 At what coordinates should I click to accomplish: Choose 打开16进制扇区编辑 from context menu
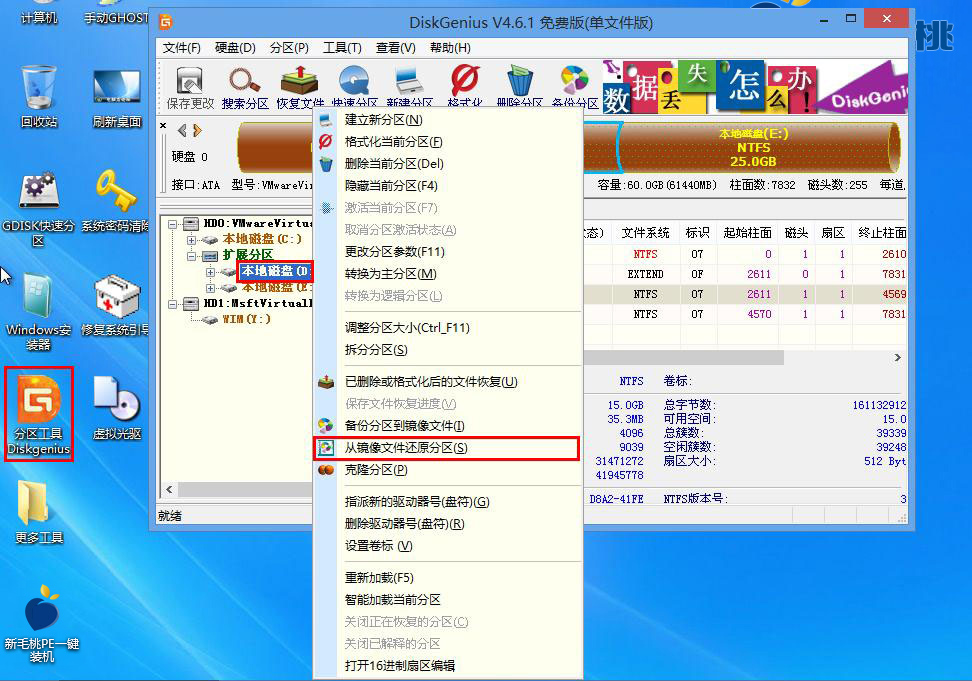448,666
